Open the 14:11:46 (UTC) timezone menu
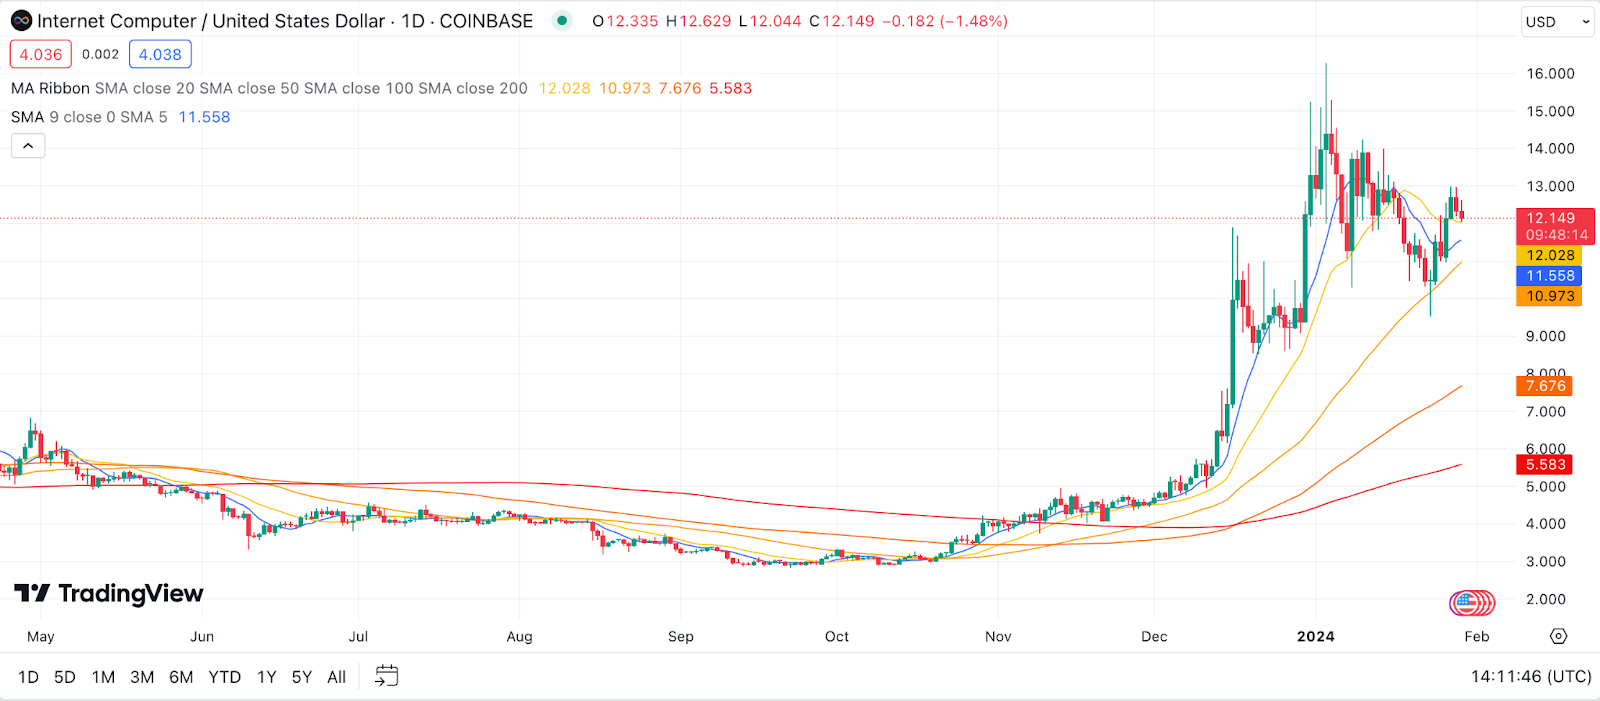Screen dimensions: 1600x701 [1531, 677]
